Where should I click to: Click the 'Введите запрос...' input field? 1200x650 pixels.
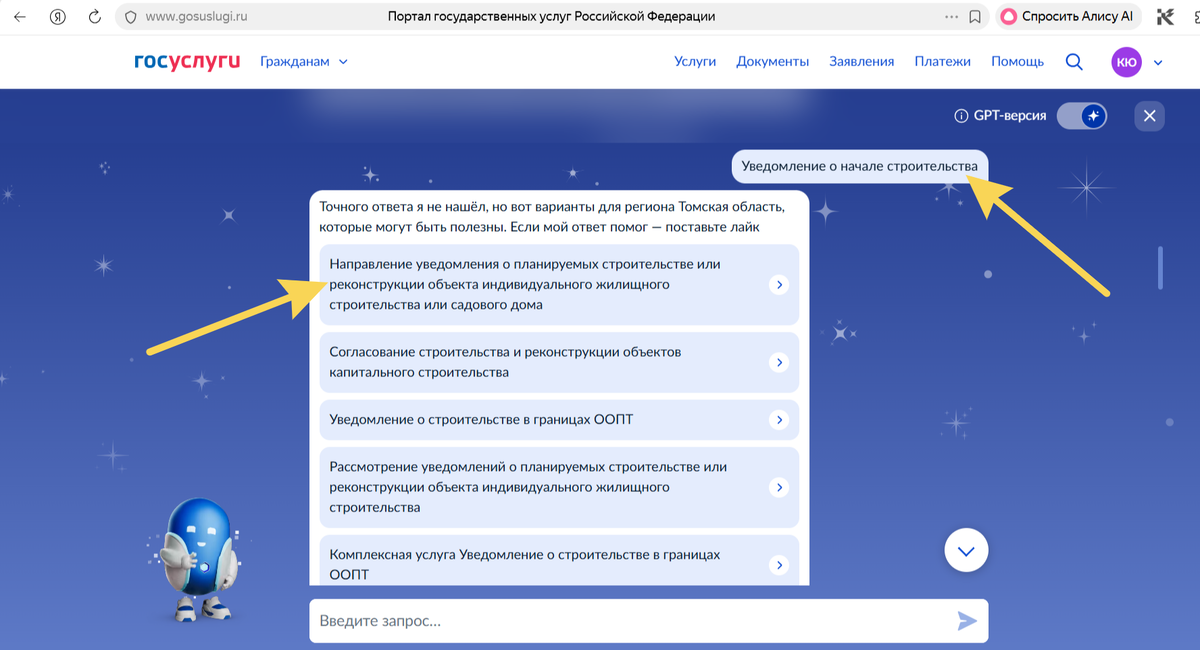click(x=600, y=621)
